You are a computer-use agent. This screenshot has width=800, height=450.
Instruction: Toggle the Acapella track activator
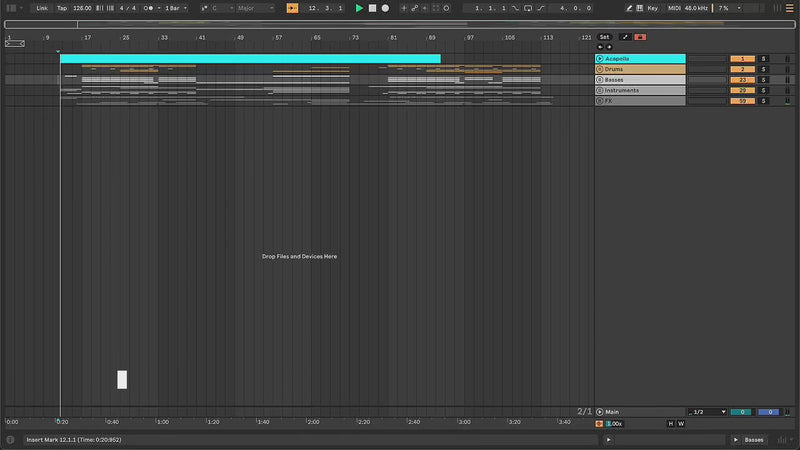point(743,59)
